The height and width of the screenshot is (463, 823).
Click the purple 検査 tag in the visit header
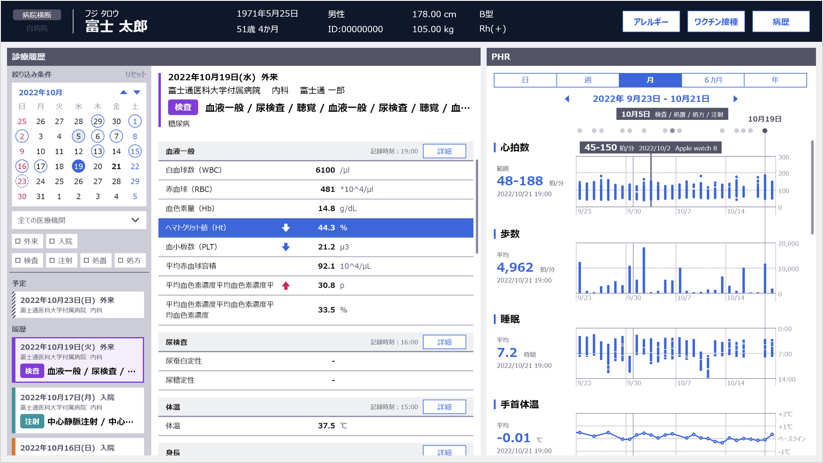coord(183,107)
